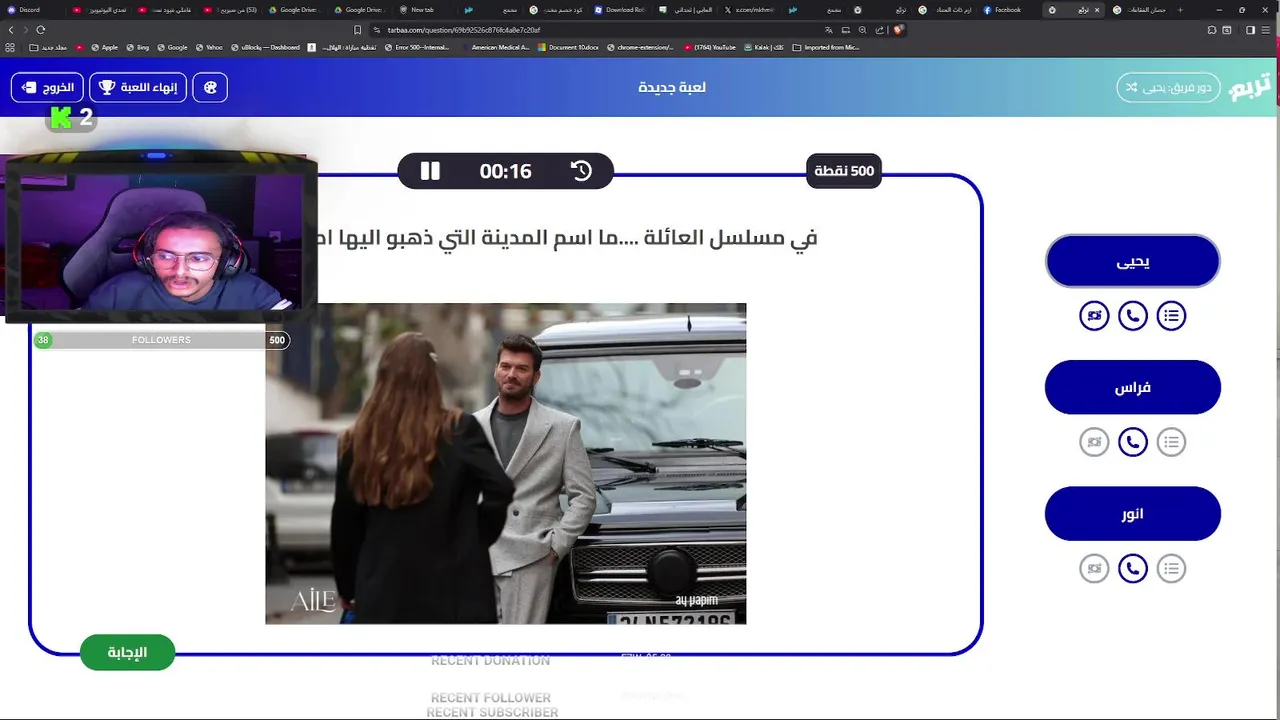Click the translate page icon
The height and width of the screenshot is (720, 1280).
(x=828, y=30)
